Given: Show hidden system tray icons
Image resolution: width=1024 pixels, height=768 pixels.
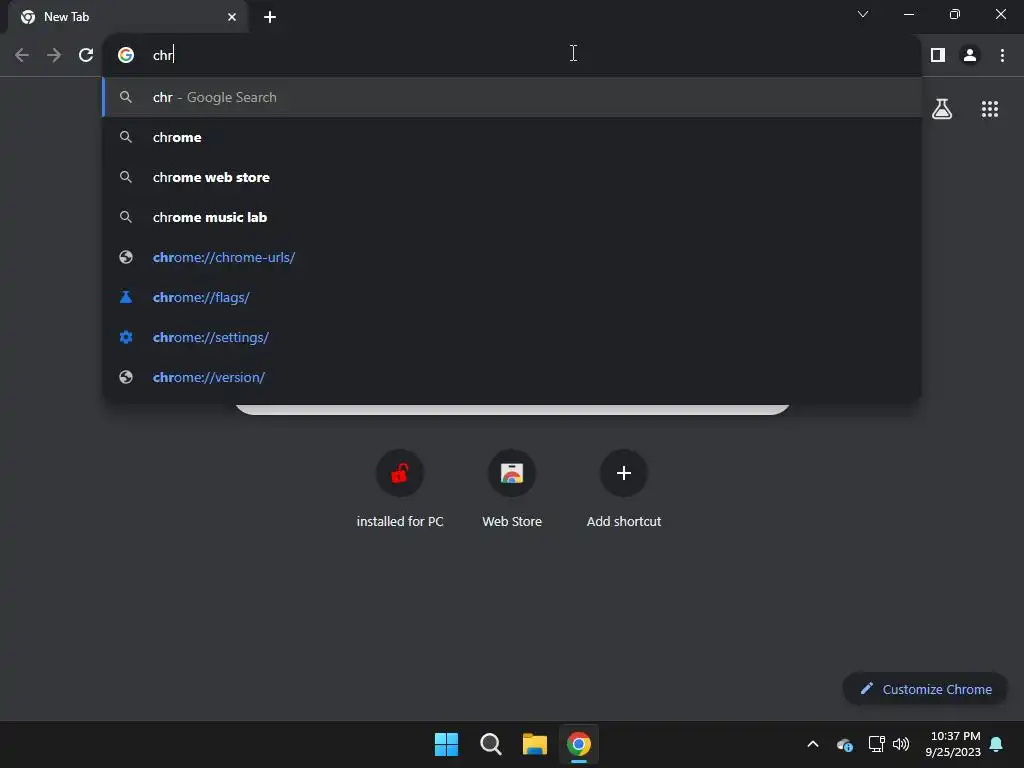Looking at the screenshot, I should click(x=813, y=744).
